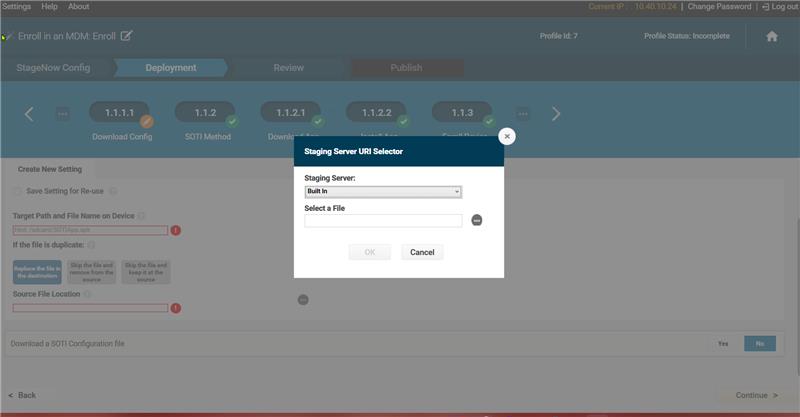Edit the profile name with the pencil icon

point(126,36)
